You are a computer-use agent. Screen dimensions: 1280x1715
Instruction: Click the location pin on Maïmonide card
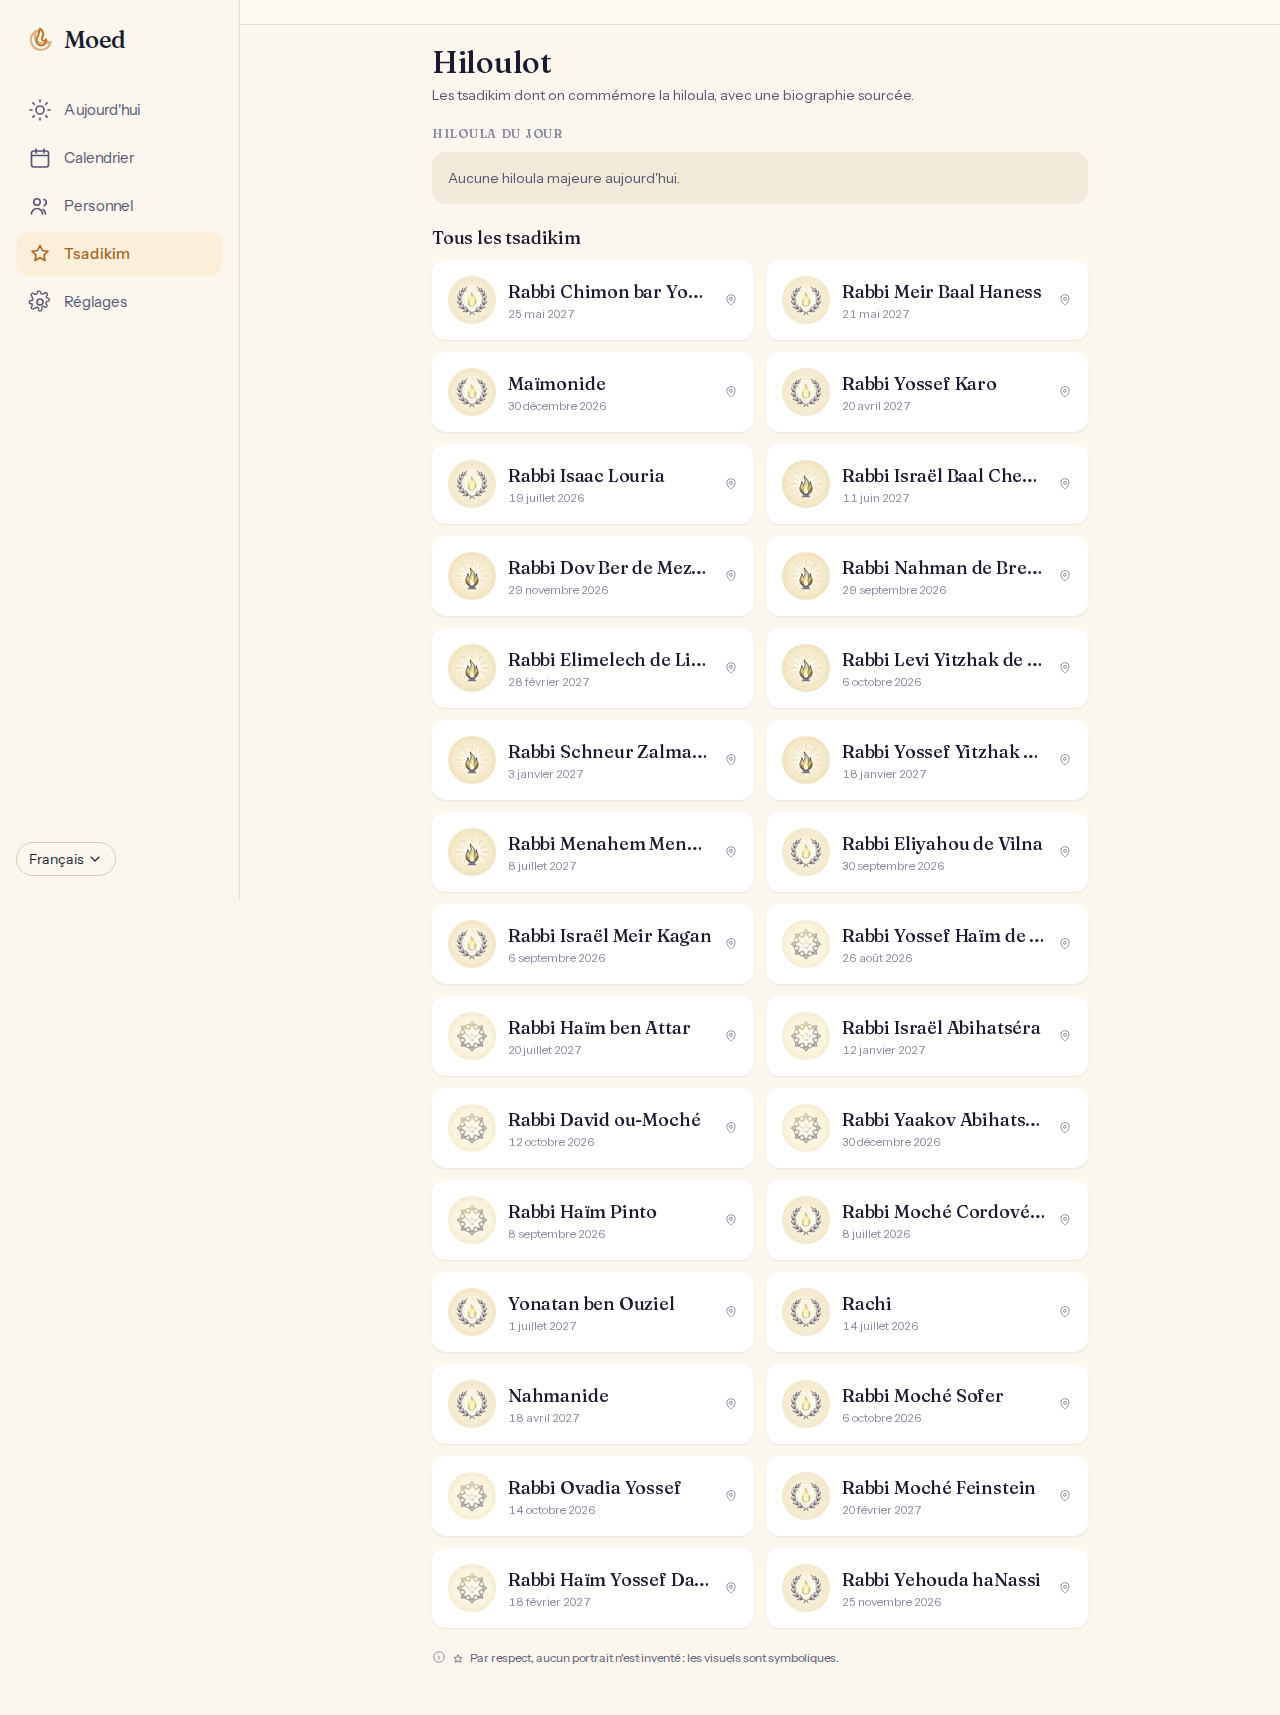[x=731, y=392]
